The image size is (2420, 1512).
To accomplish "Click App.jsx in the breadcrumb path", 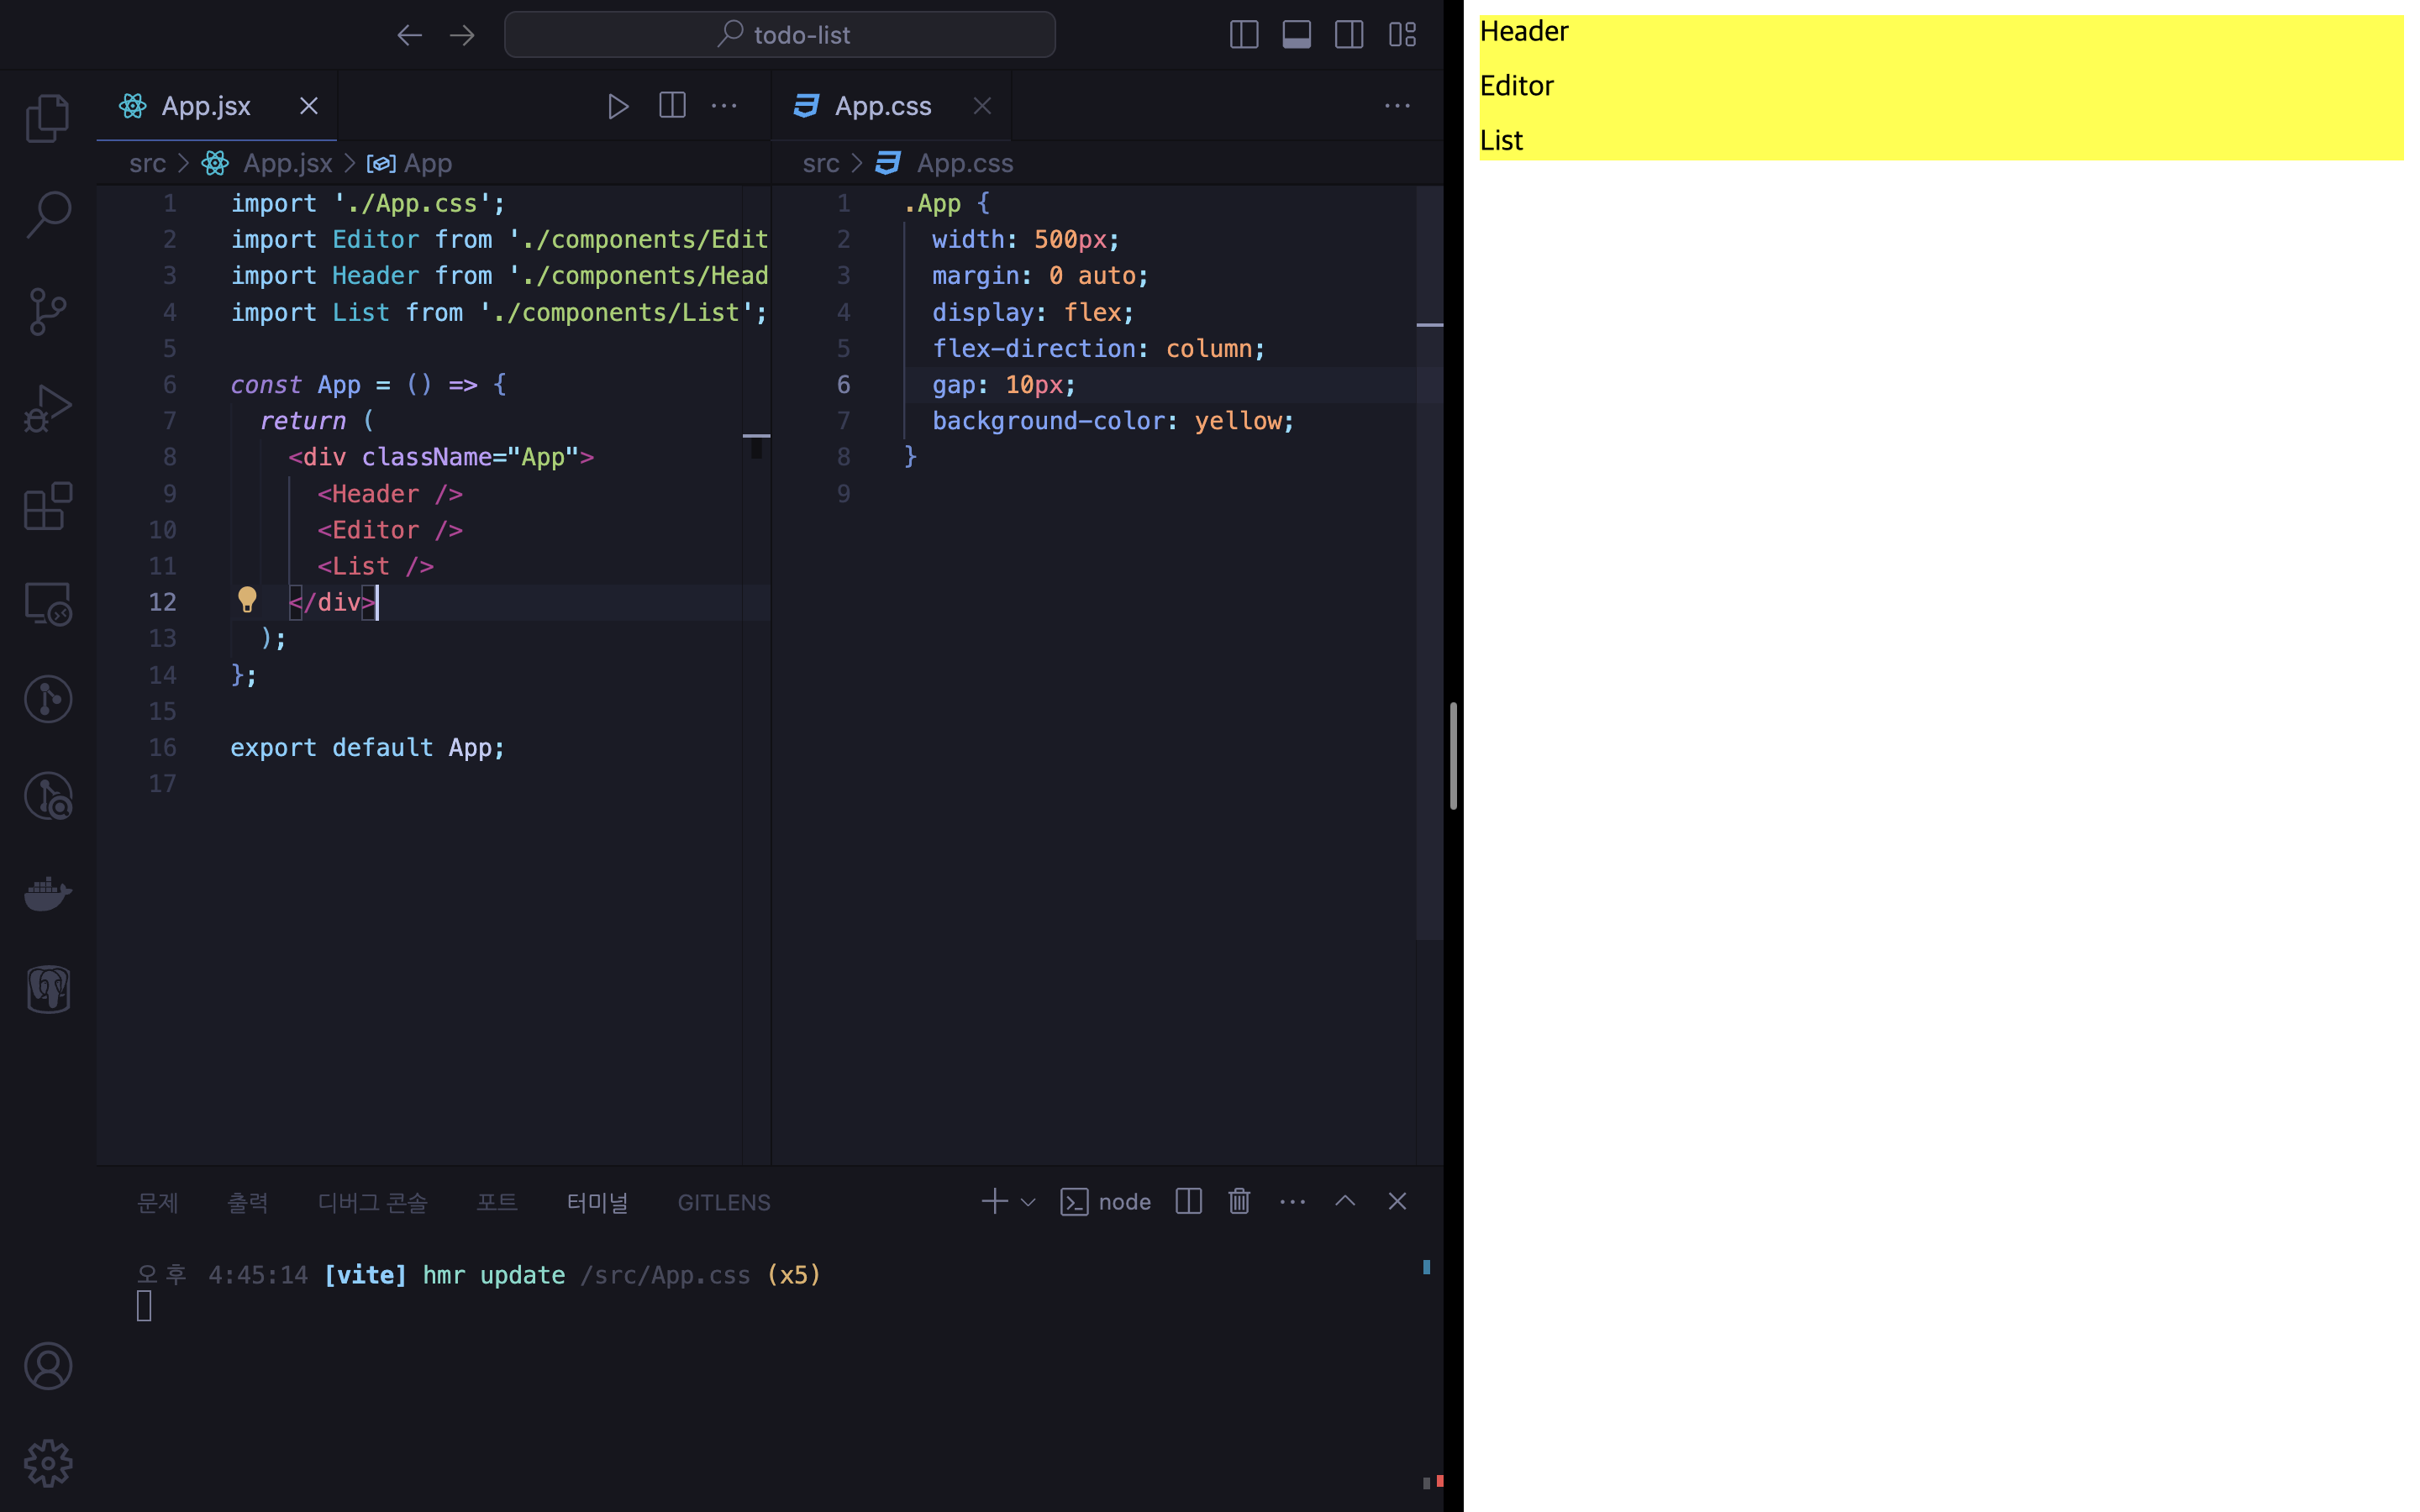I will (x=287, y=163).
